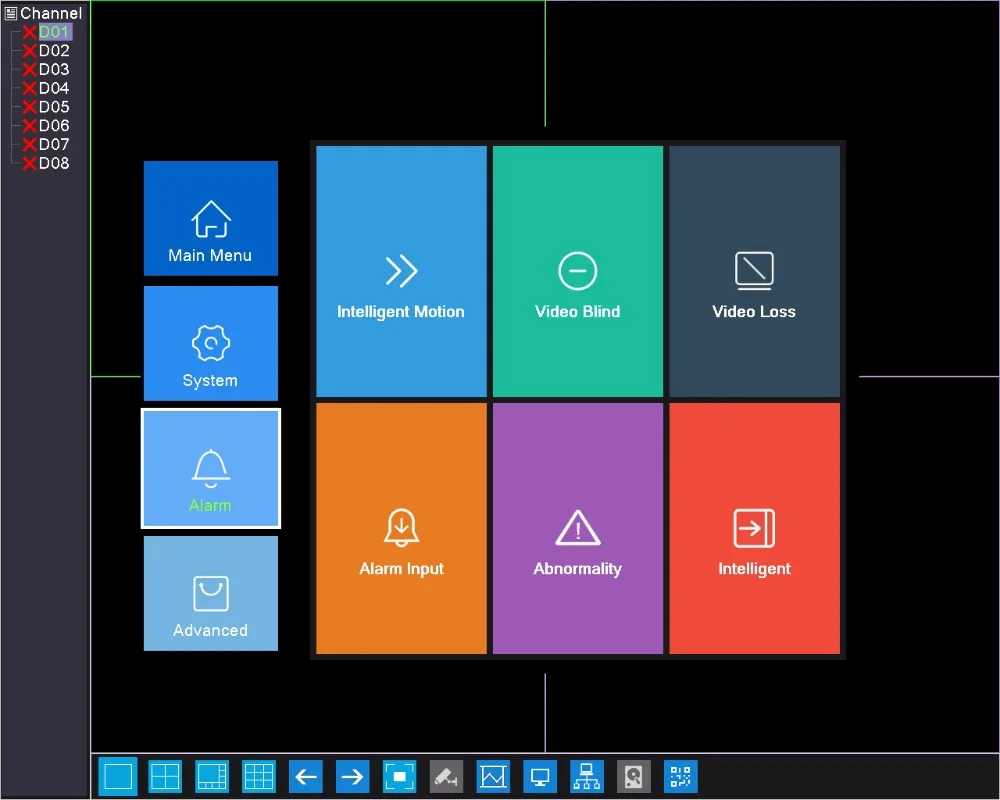The image size is (1000, 800).
Task: Select channel D03 in the tree
Action: click(x=54, y=69)
